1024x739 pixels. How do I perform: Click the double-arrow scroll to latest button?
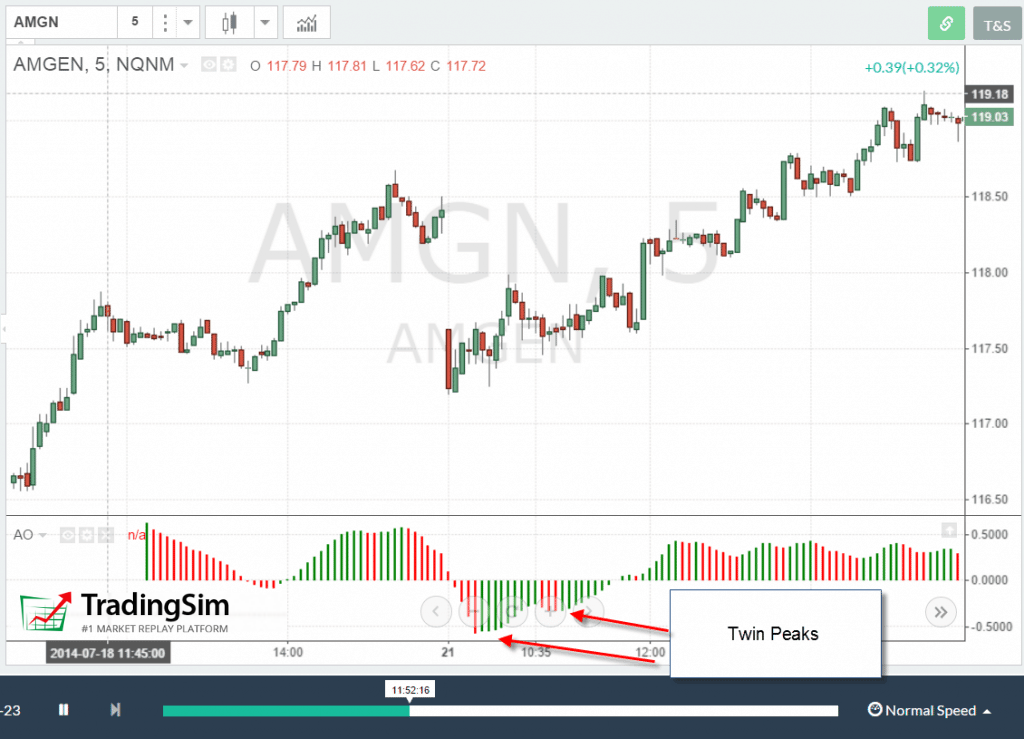tap(940, 611)
